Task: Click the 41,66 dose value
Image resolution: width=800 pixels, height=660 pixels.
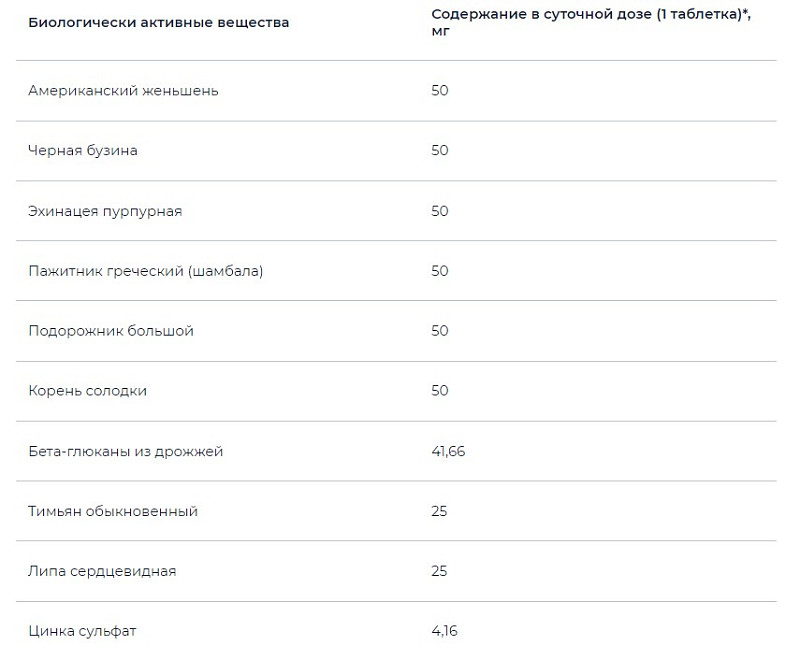Action: (x=448, y=451)
